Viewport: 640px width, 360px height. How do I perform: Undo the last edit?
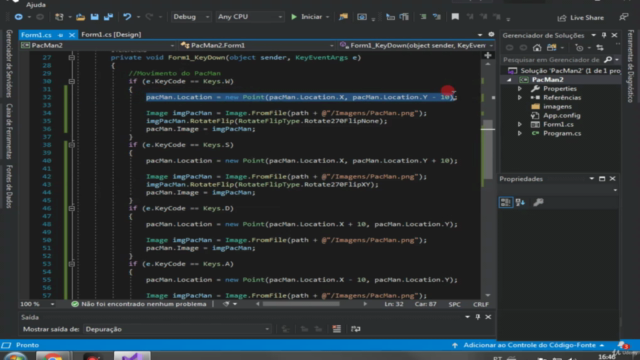[x=127, y=17]
